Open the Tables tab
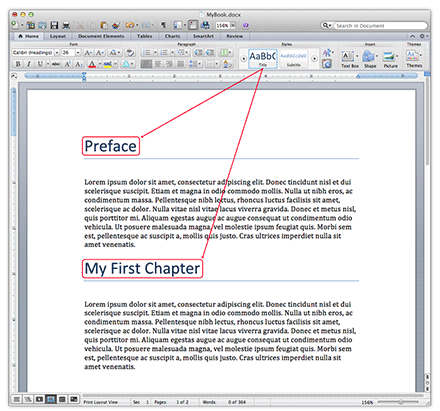Image resolution: width=440 pixels, height=411 pixels. coord(145,36)
